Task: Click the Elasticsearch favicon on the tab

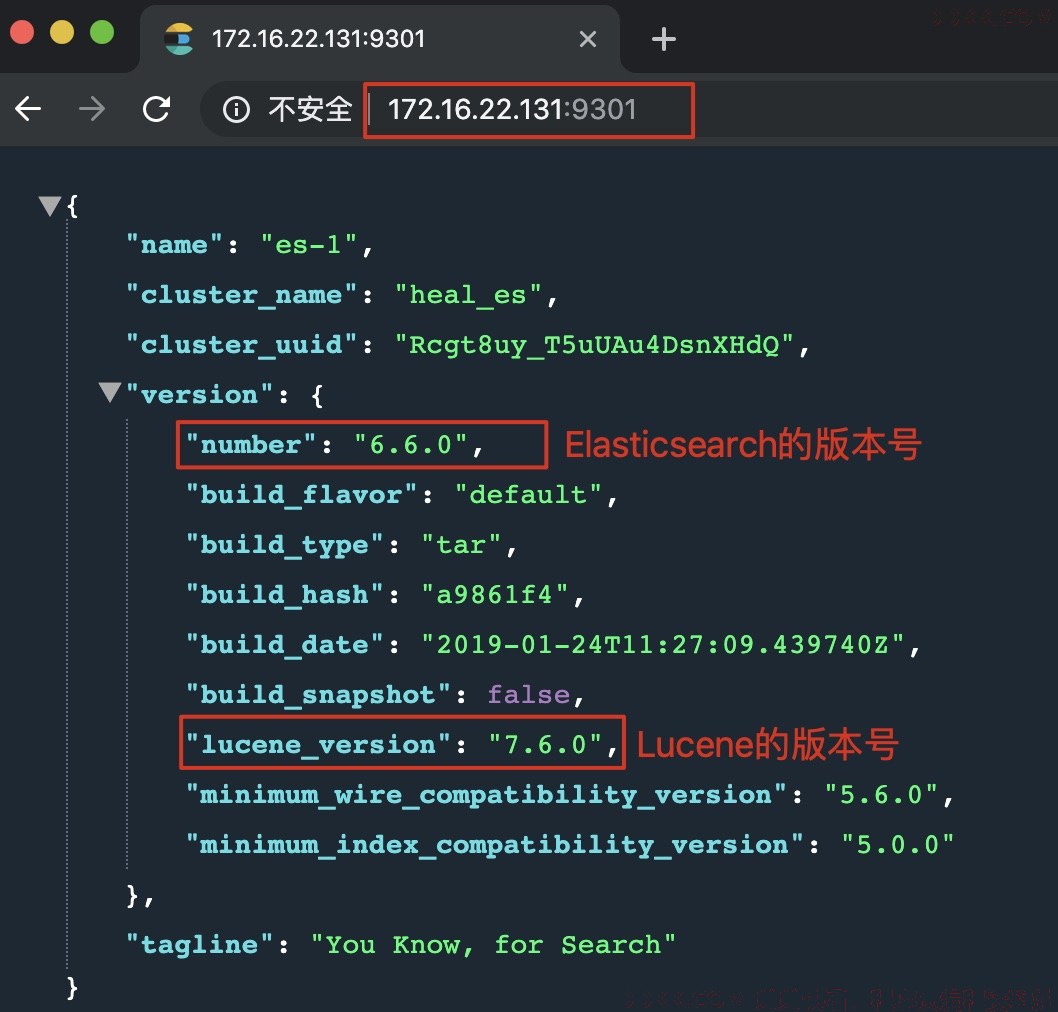Action: [x=179, y=39]
